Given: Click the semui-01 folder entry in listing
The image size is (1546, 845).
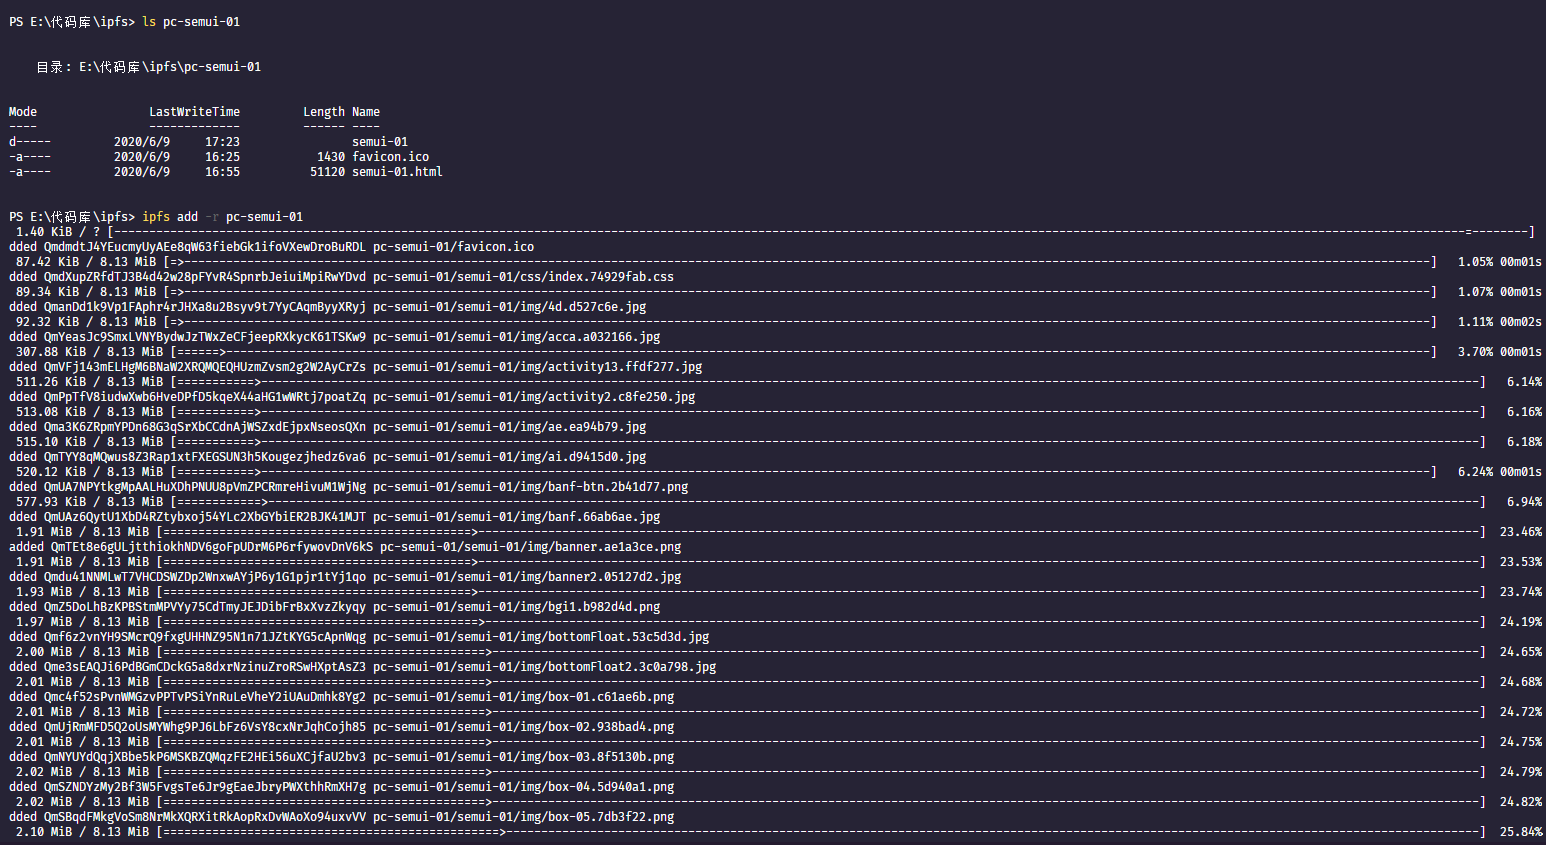Looking at the screenshot, I should click(x=379, y=142).
